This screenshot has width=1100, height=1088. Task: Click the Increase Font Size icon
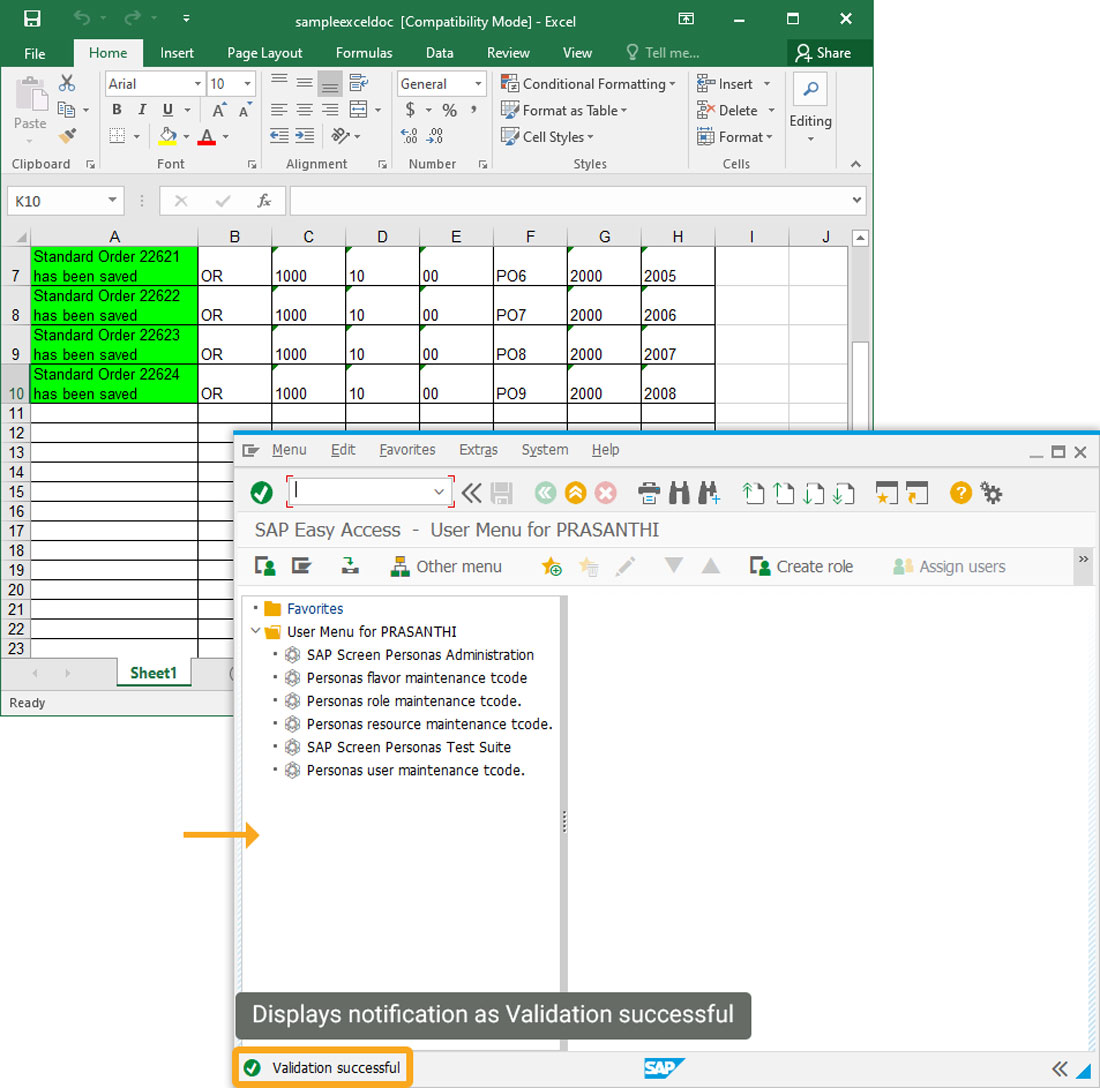tap(218, 110)
